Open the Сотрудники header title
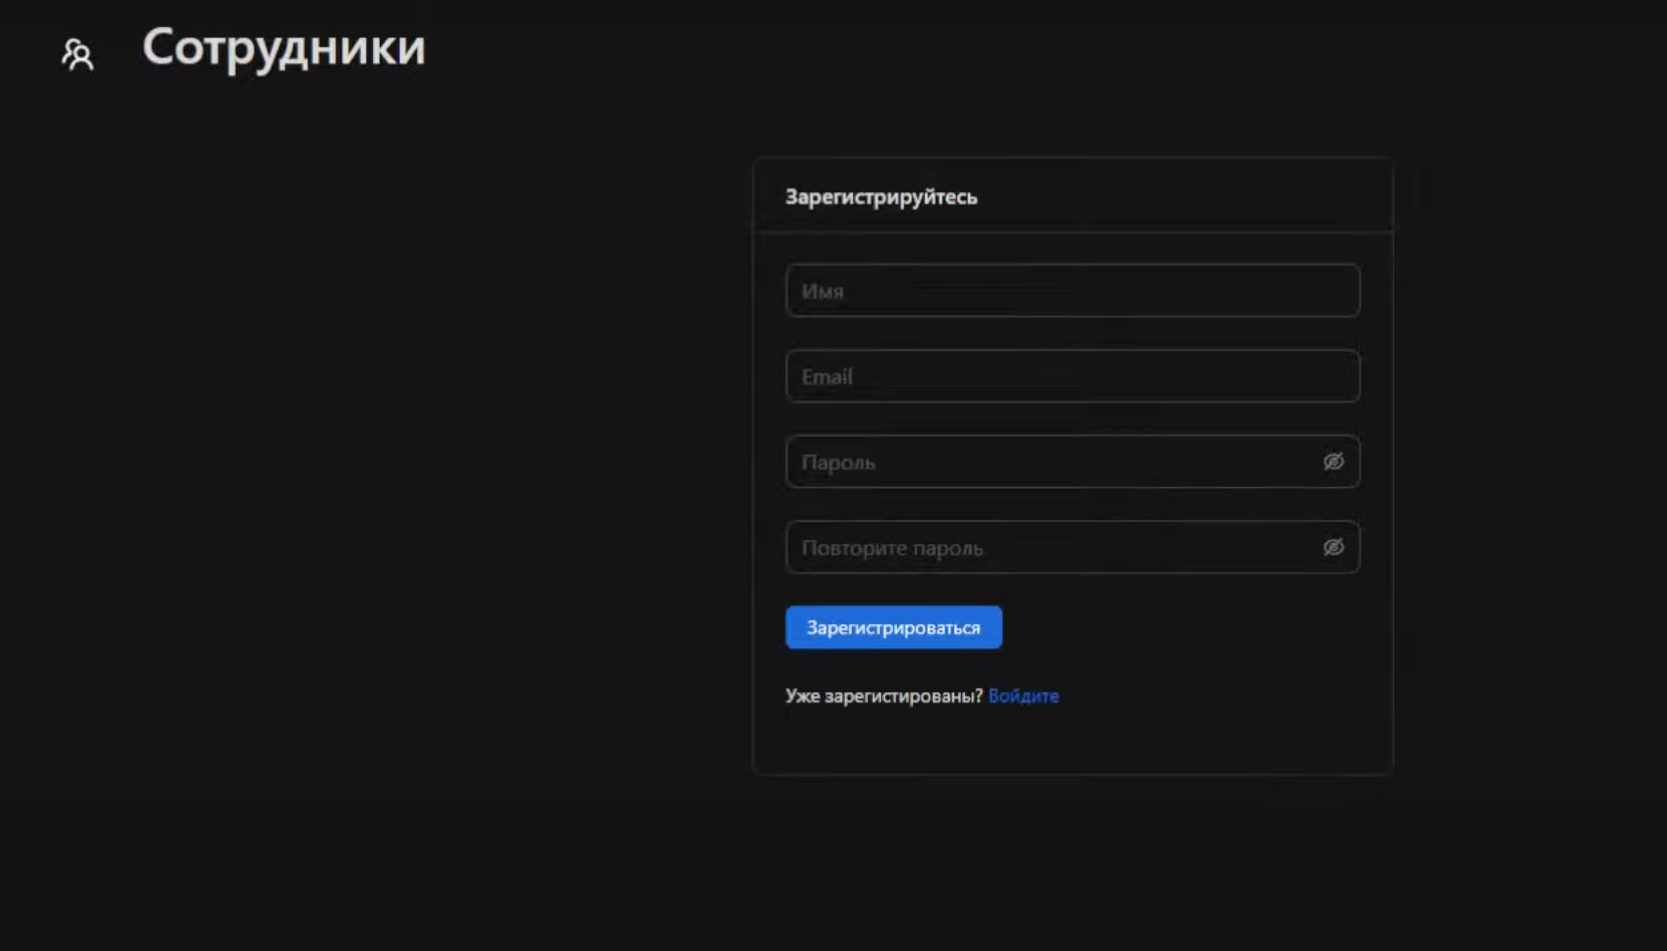This screenshot has width=1667, height=951. point(284,48)
